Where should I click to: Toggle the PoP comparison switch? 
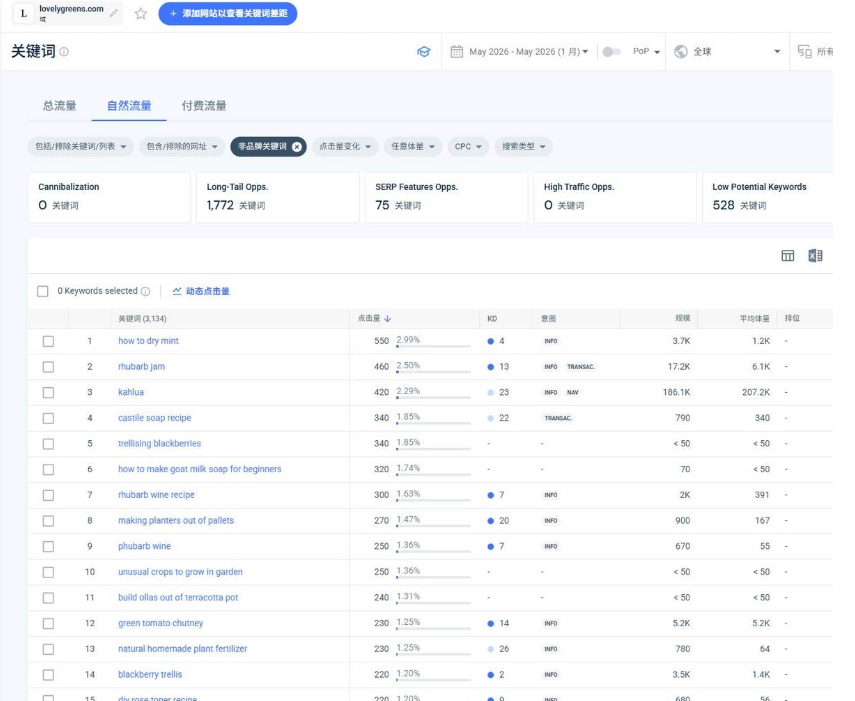pyautogui.click(x=611, y=52)
